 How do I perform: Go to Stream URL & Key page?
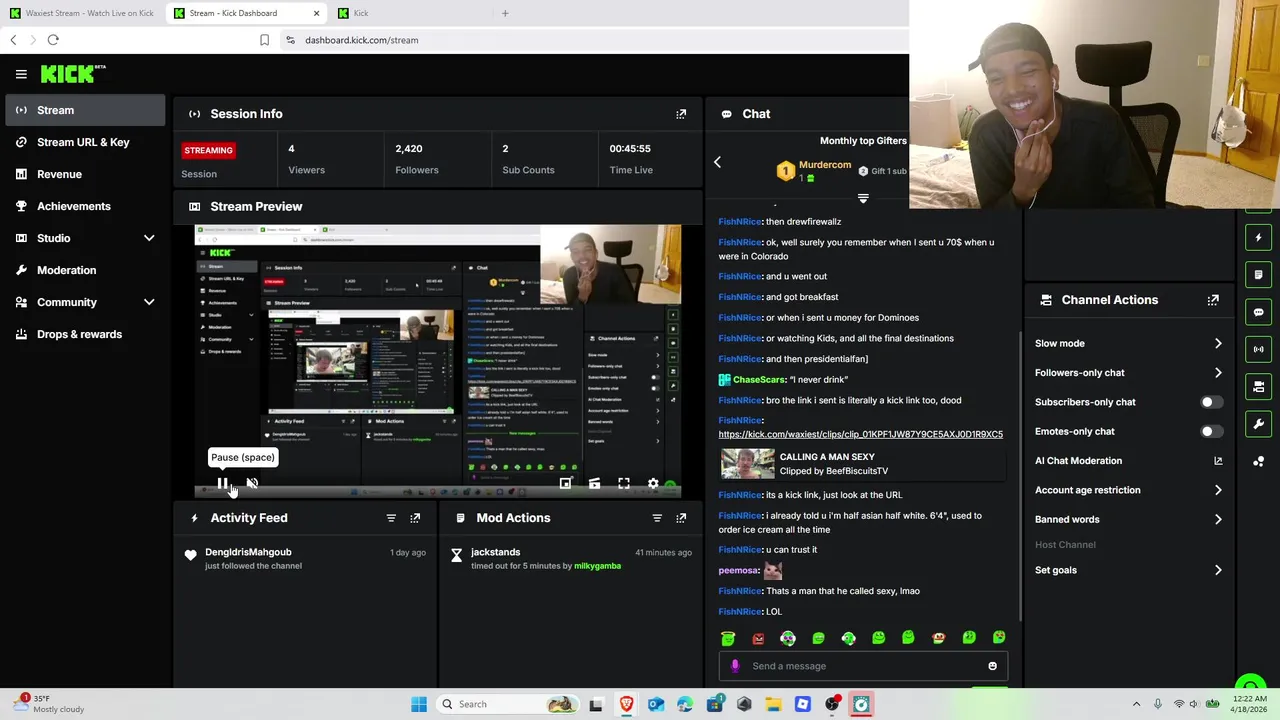pos(85,142)
